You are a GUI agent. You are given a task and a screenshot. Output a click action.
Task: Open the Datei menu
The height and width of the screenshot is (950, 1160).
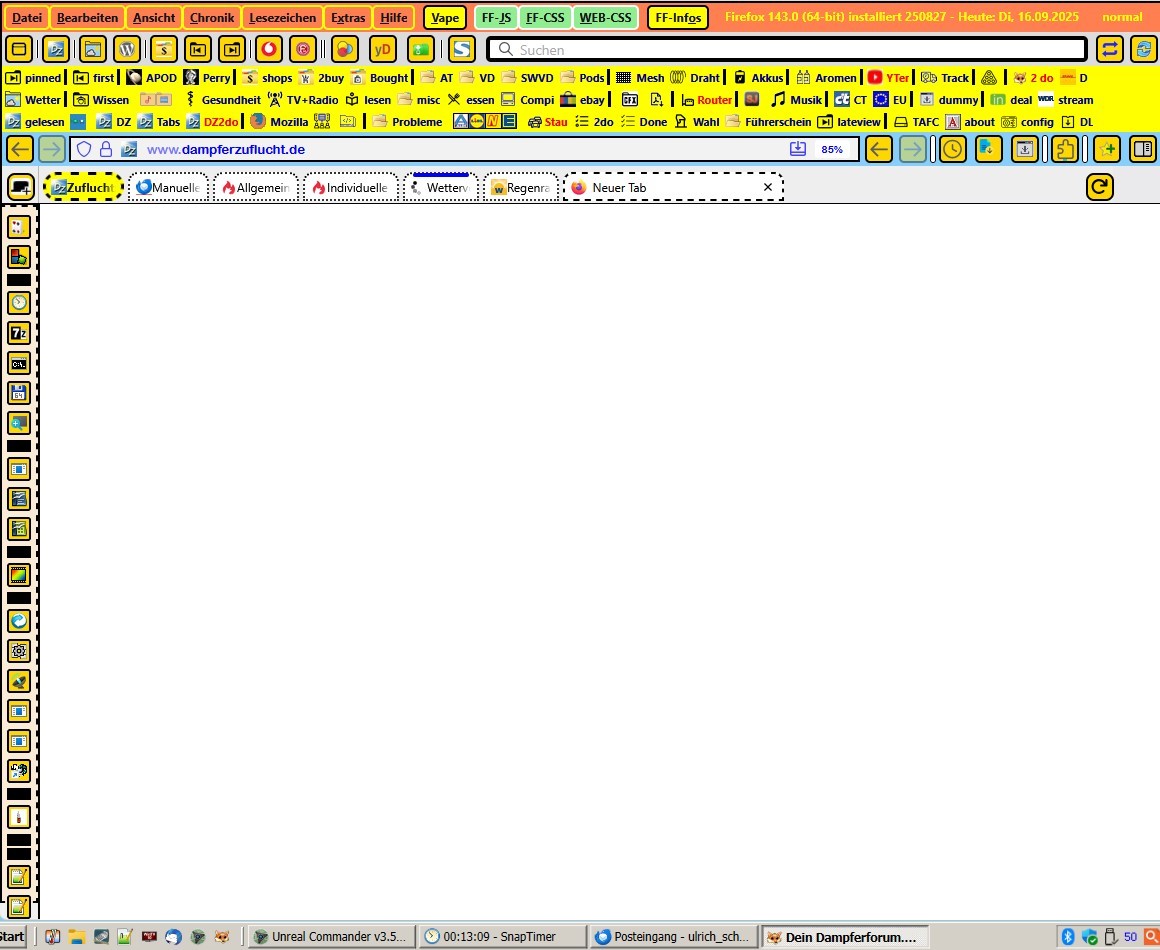tap(27, 18)
